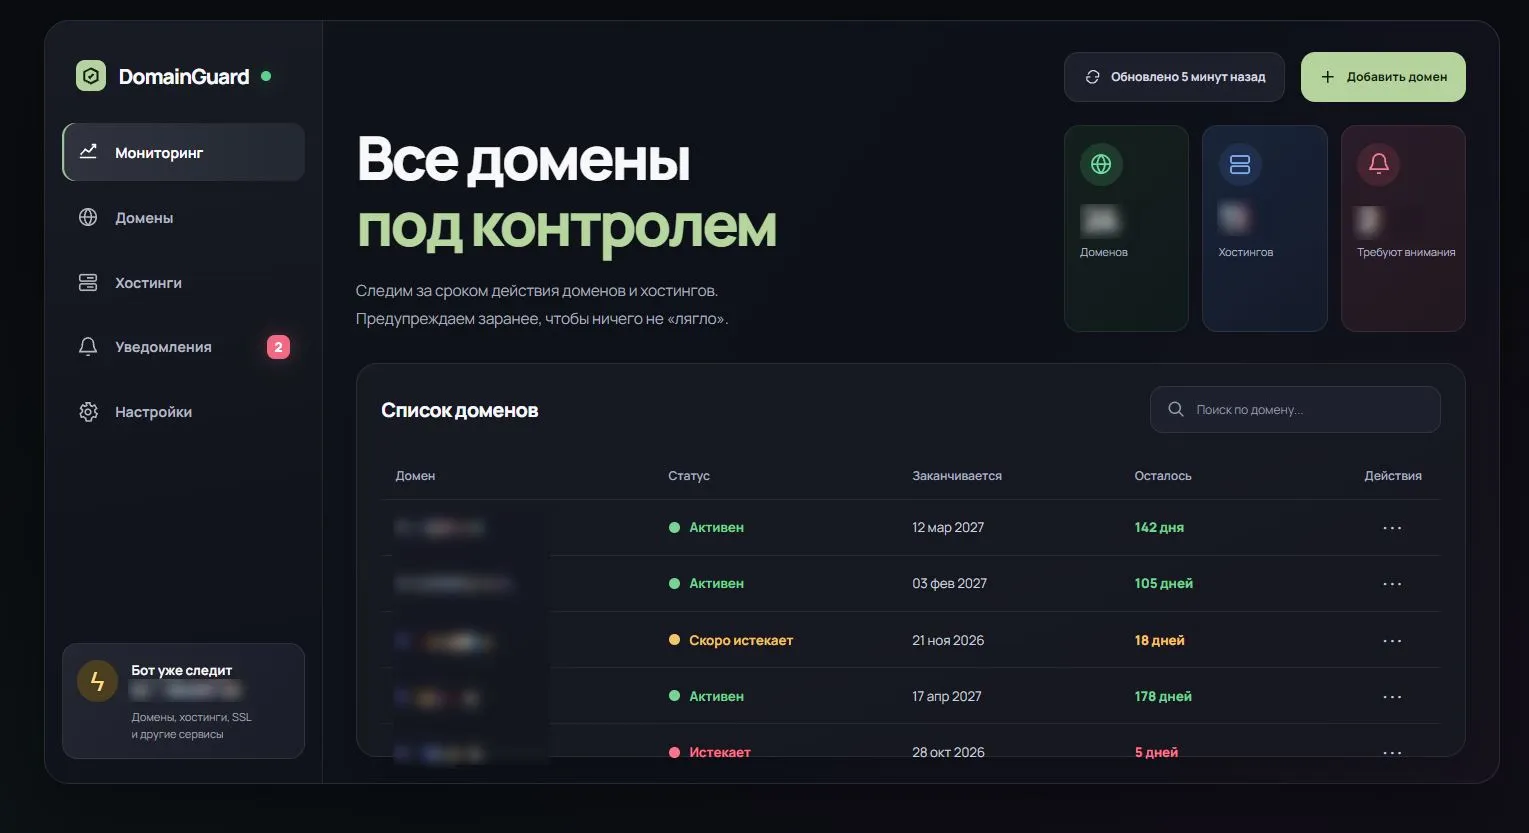Click the 18 дней remaining value

click(x=1160, y=640)
